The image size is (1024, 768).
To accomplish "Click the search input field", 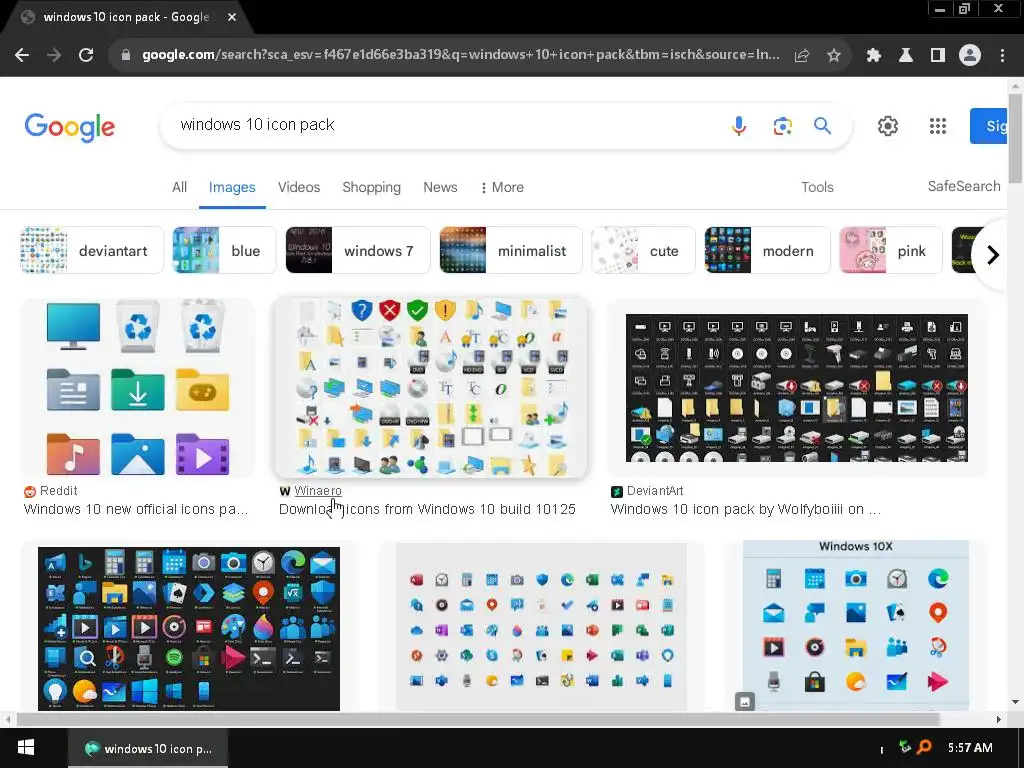I will click(x=444, y=125).
